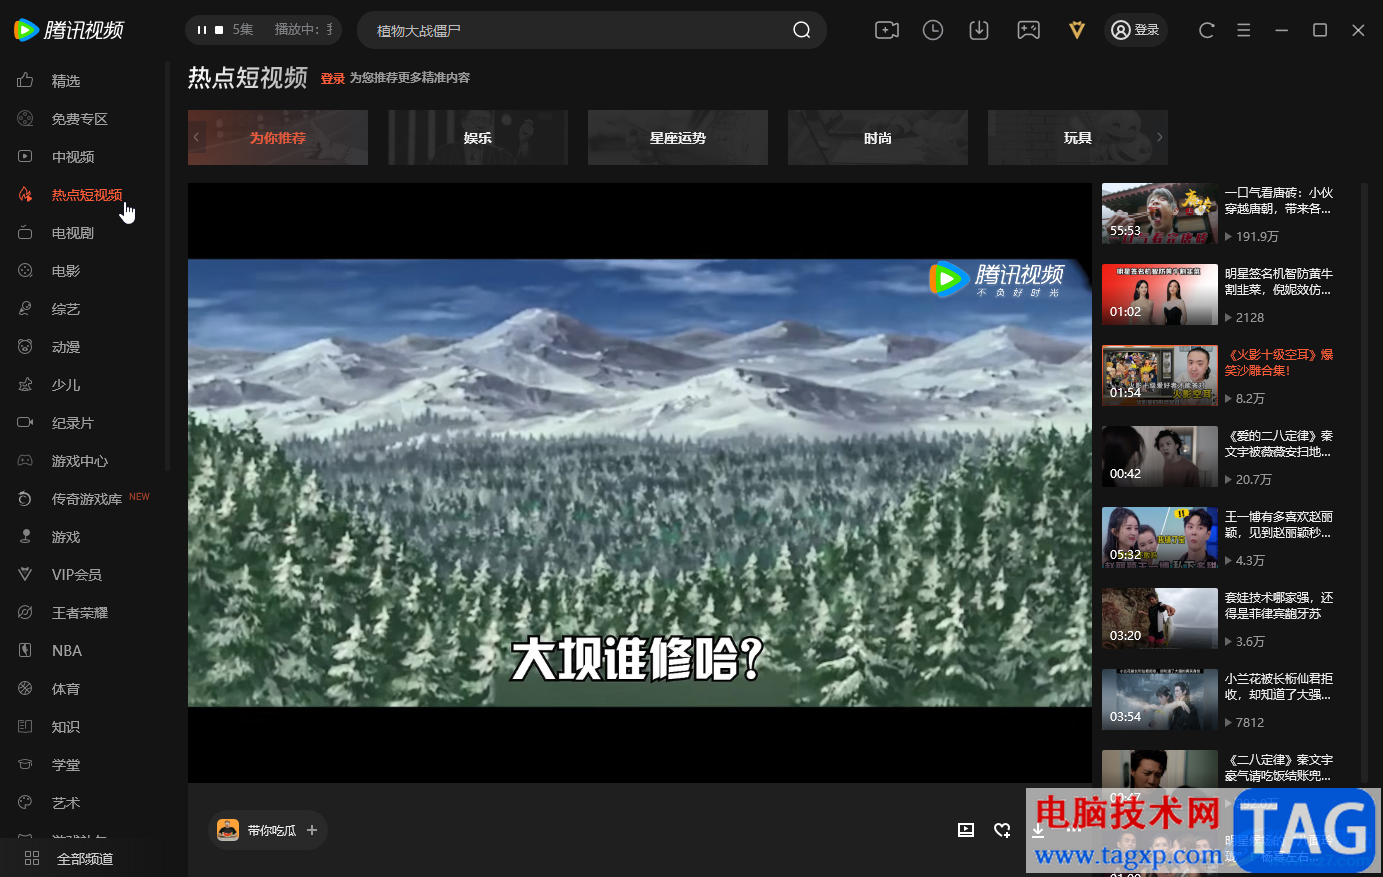Image resolution: width=1383 pixels, height=877 pixels.
Task: Open 精选 in the sidebar
Action: (x=66, y=81)
